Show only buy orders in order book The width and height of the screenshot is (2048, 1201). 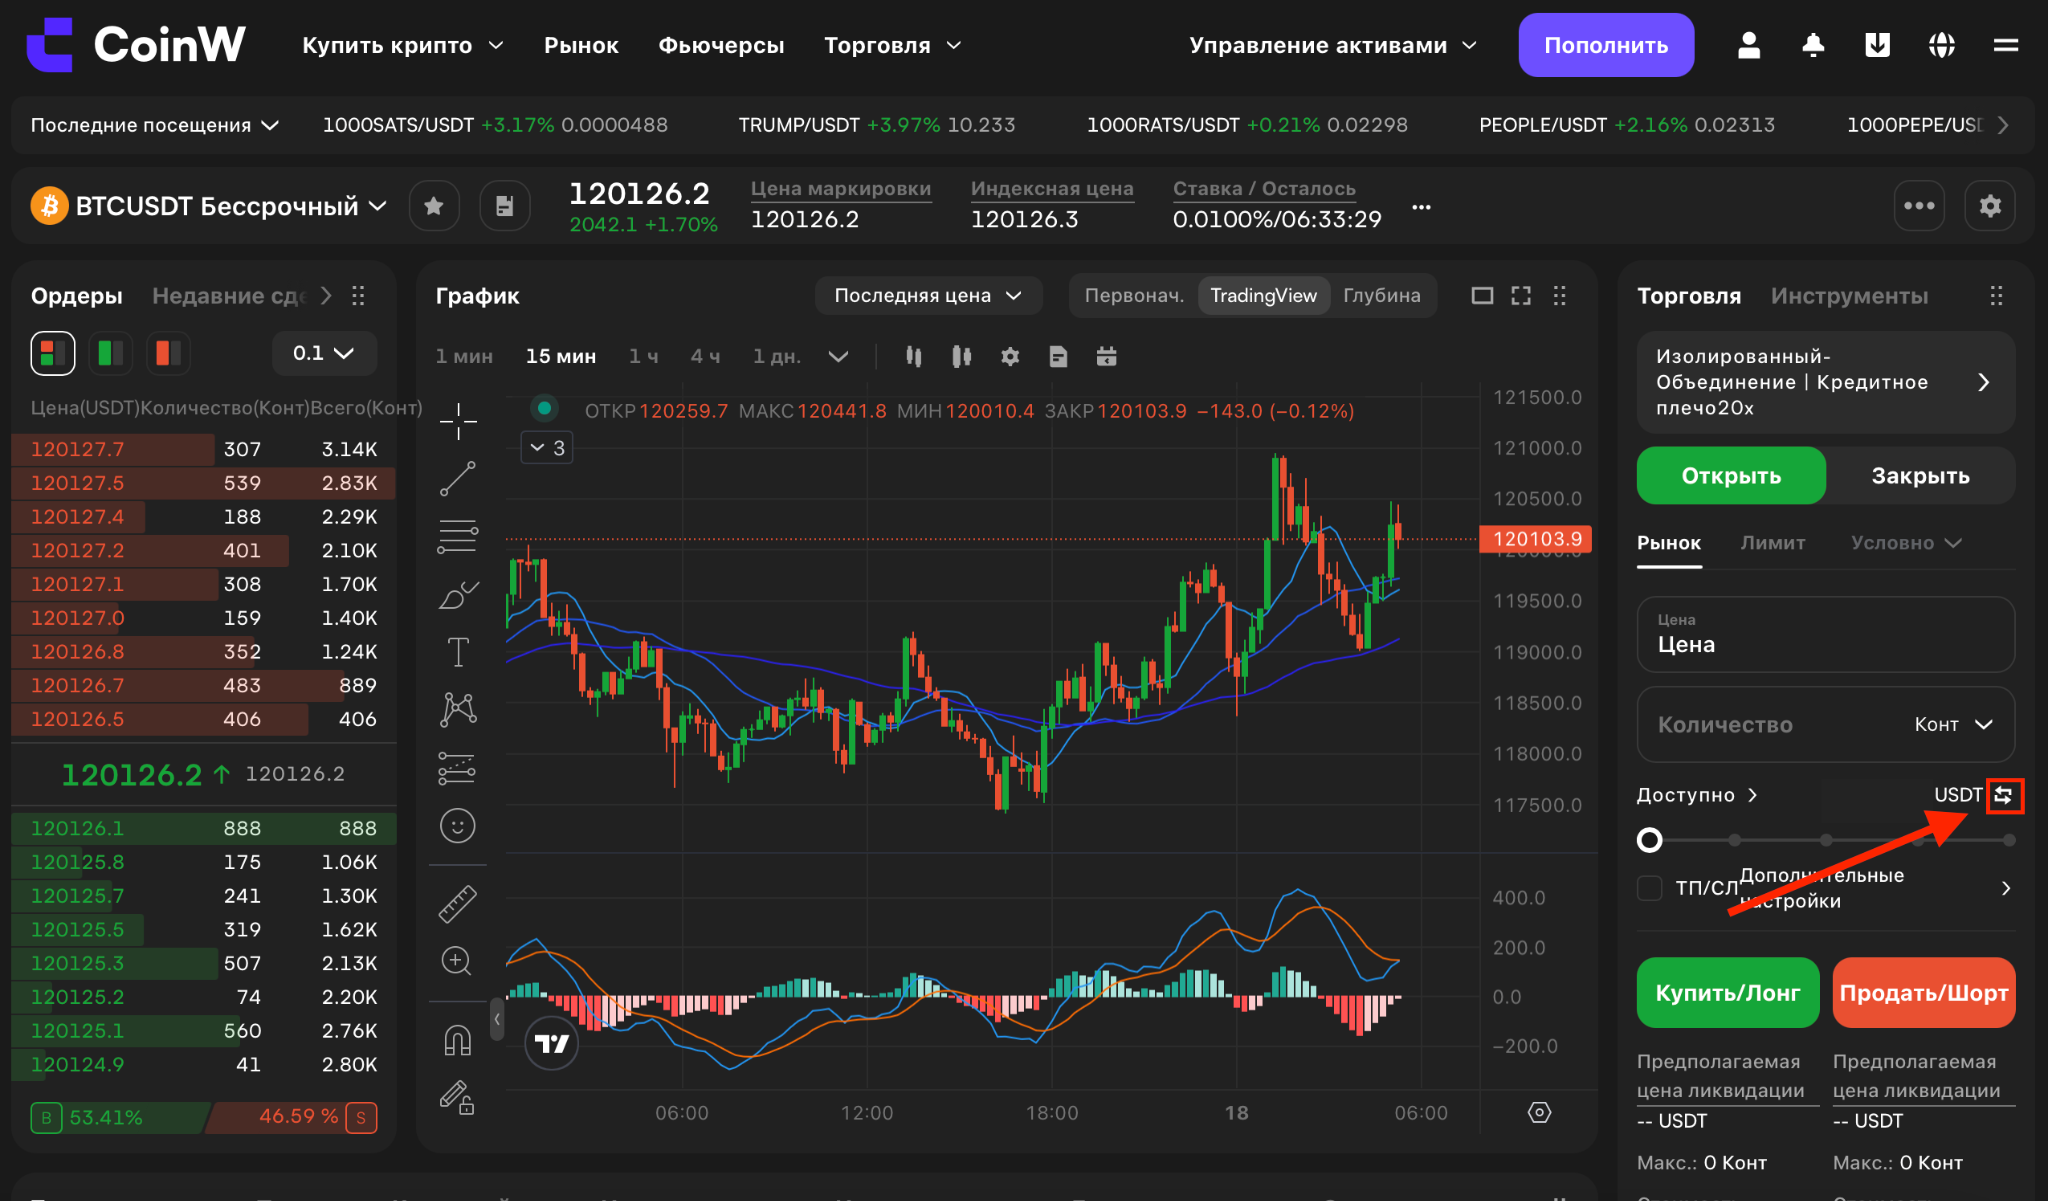pyautogui.click(x=111, y=353)
